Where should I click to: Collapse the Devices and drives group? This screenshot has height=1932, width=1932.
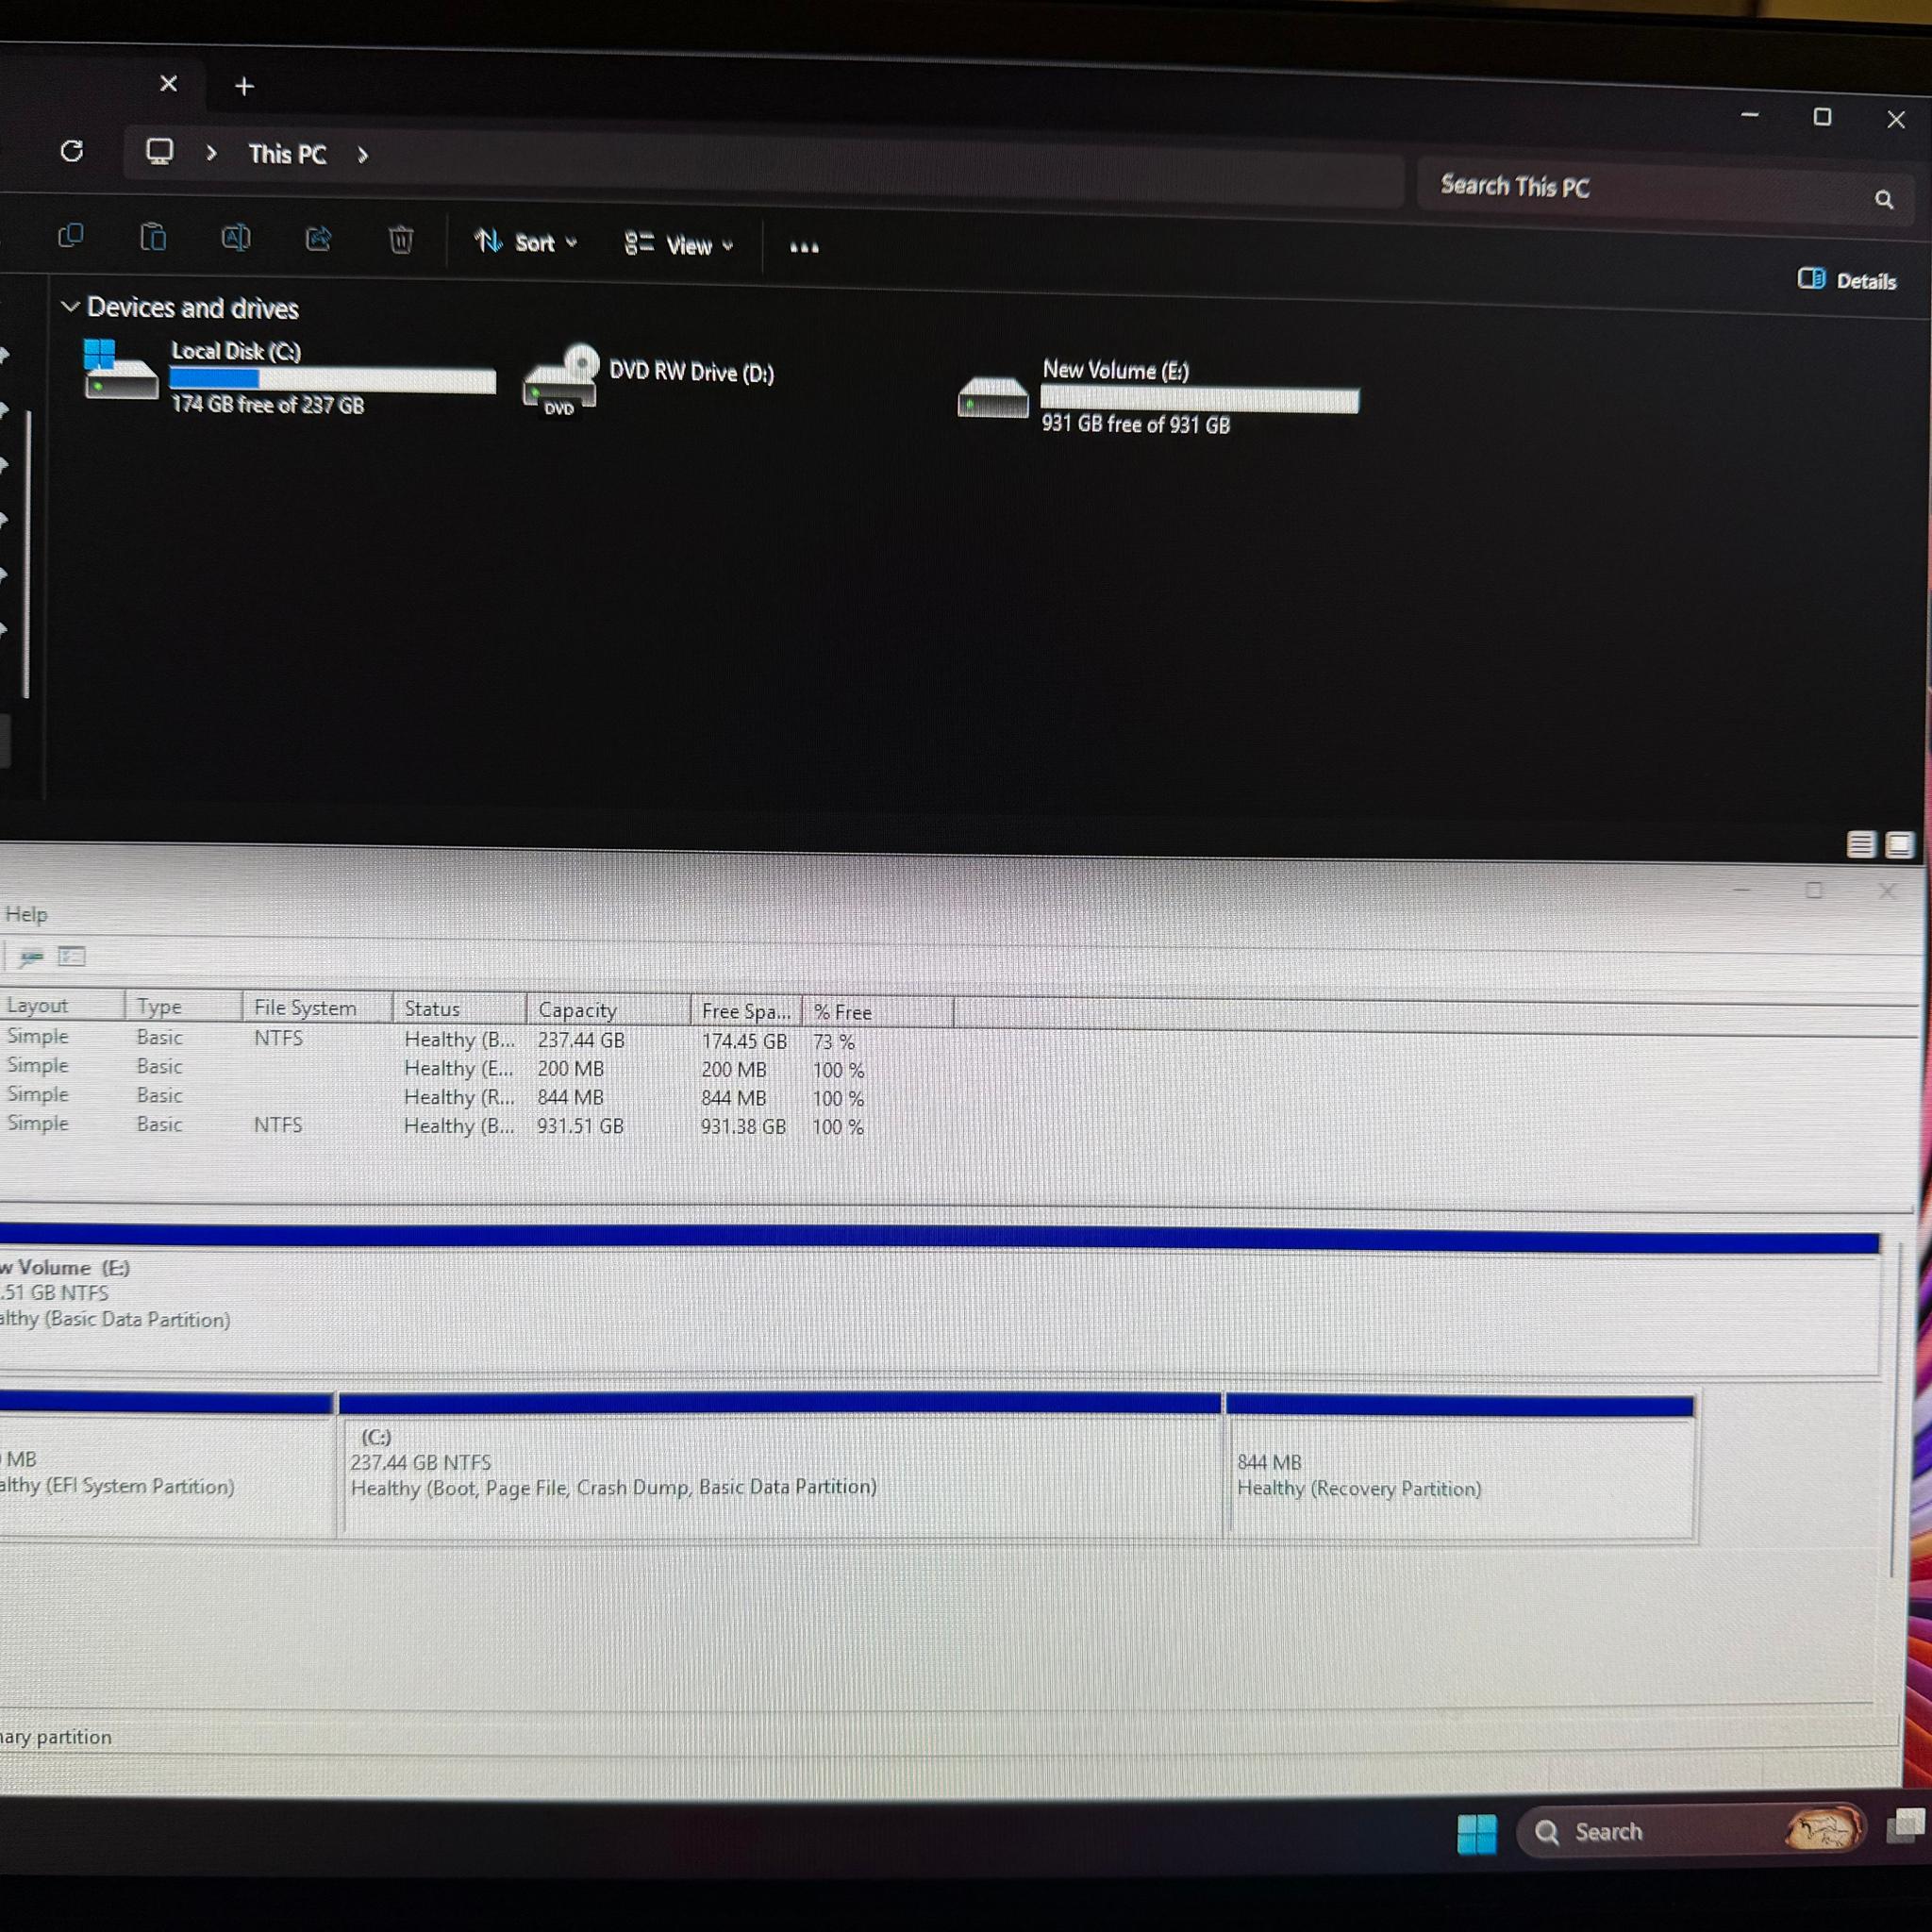(x=70, y=306)
